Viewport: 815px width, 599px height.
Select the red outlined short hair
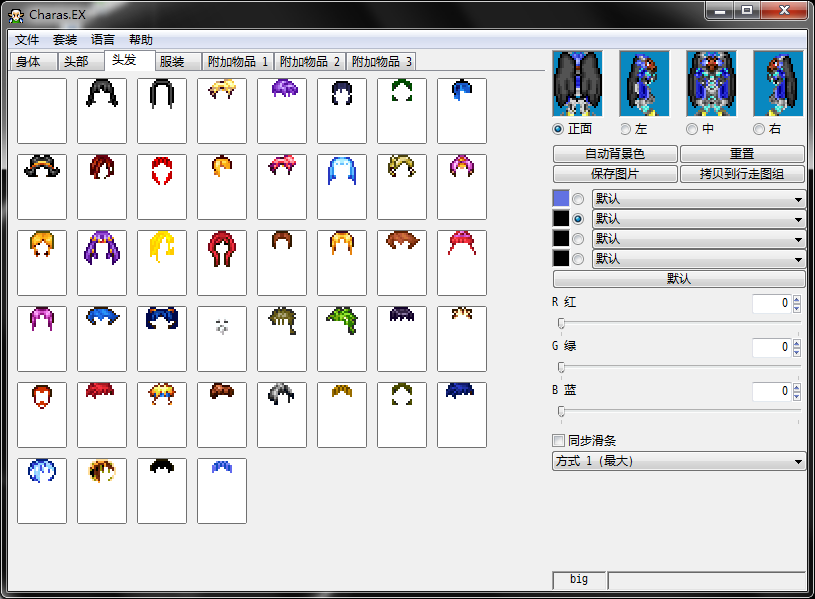[x=162, y=187]
